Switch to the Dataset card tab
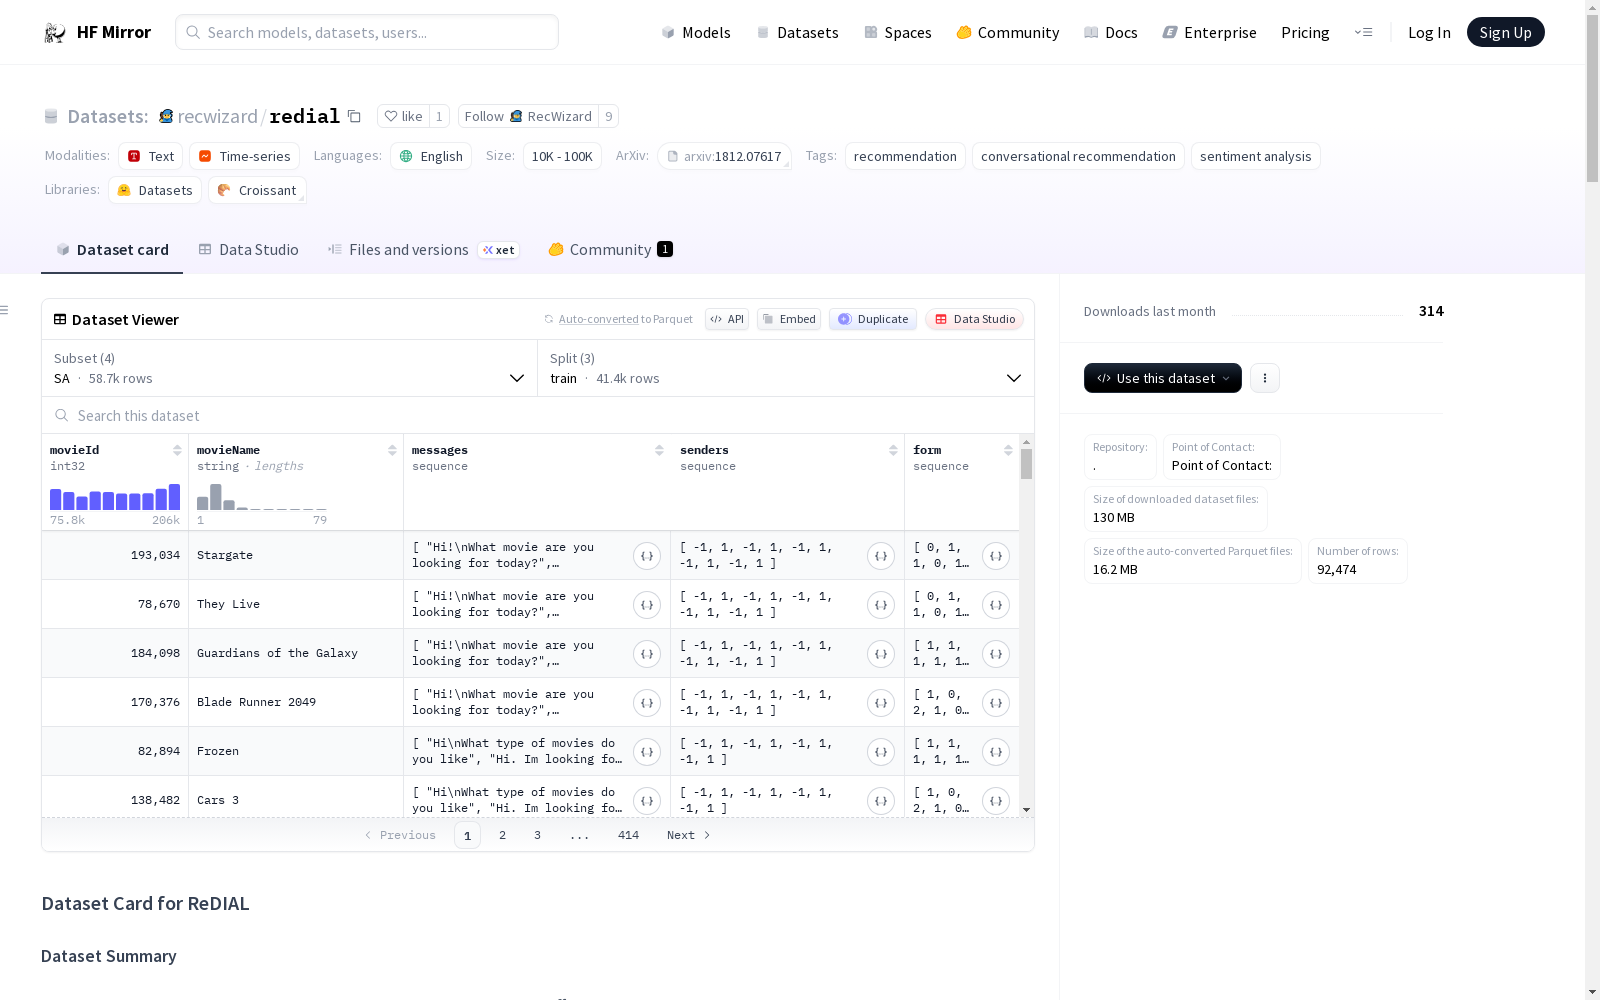1600x1000 pixels. [112, 250]
